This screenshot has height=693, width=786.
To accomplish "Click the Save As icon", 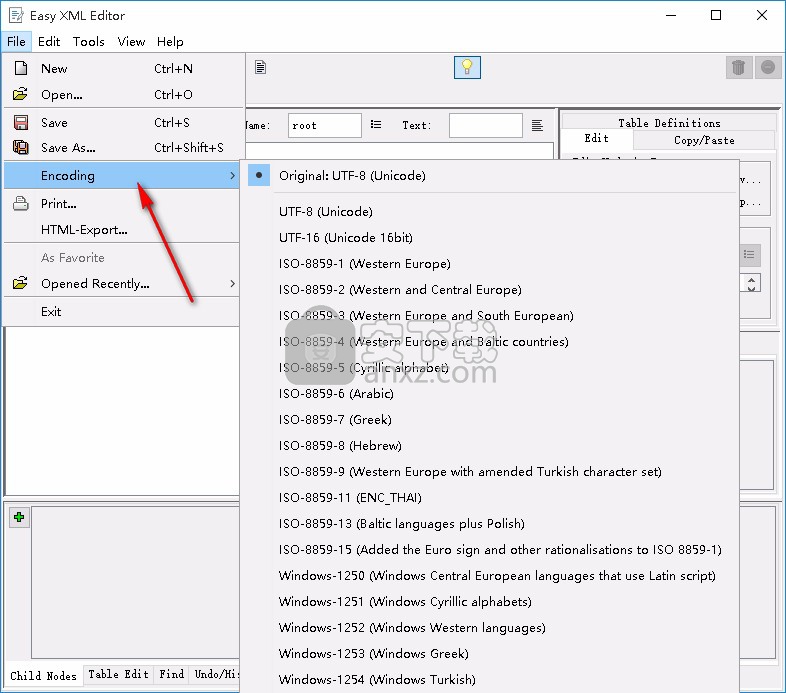I will point(21,147).
